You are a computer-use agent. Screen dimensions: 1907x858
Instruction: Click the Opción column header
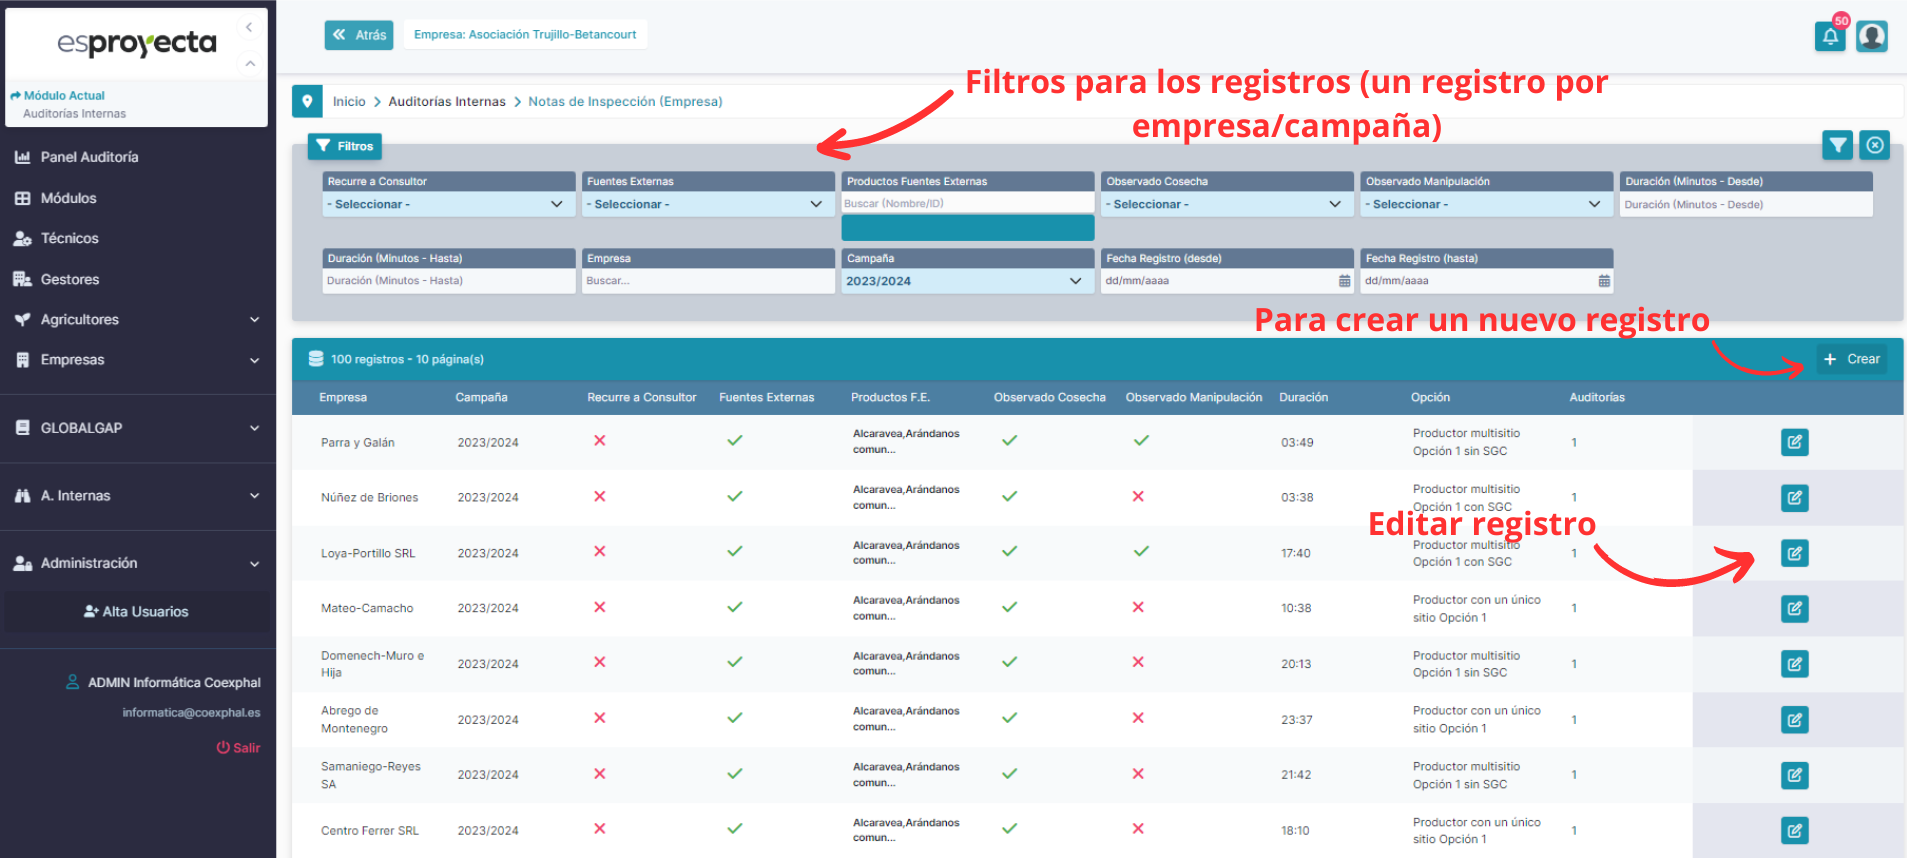(x=1430, y=398)
